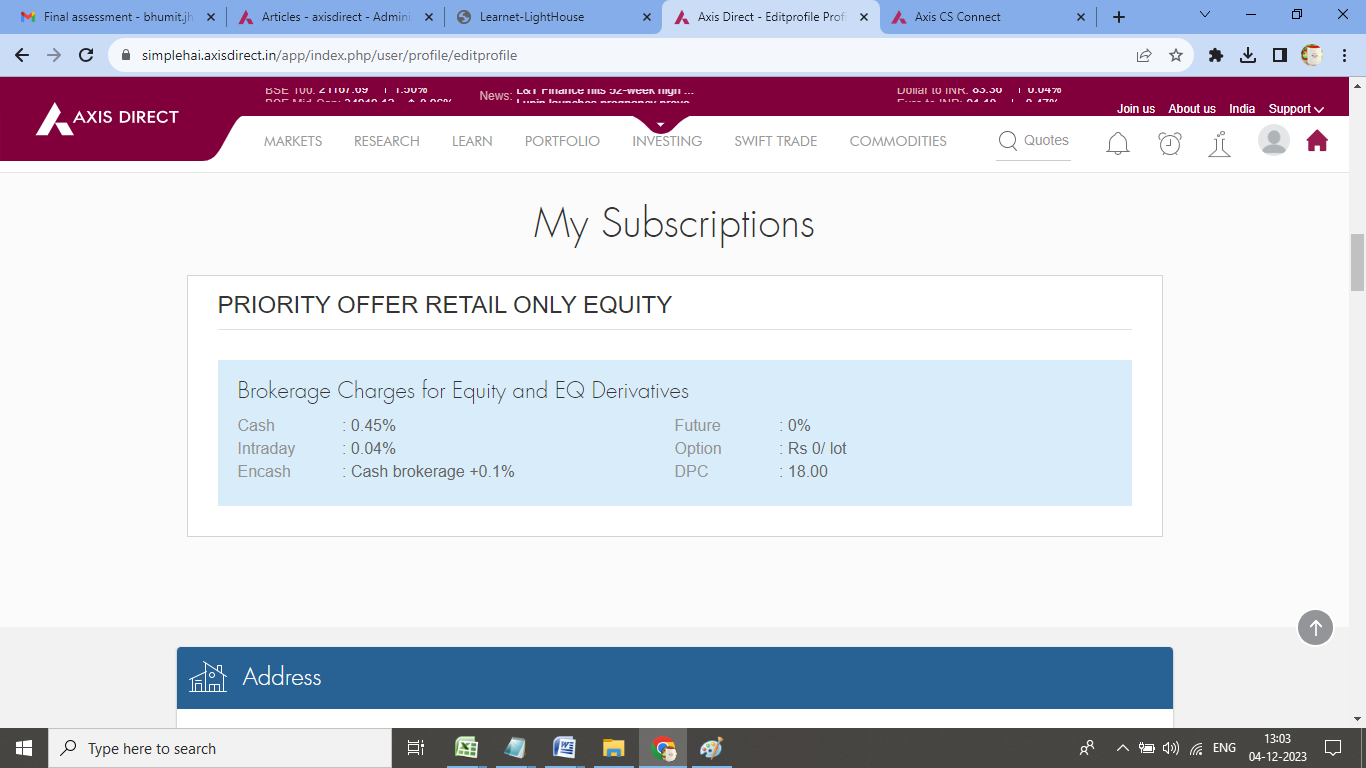Go to the home icon
The image size is (1366, 768).
pos(1317,141)
